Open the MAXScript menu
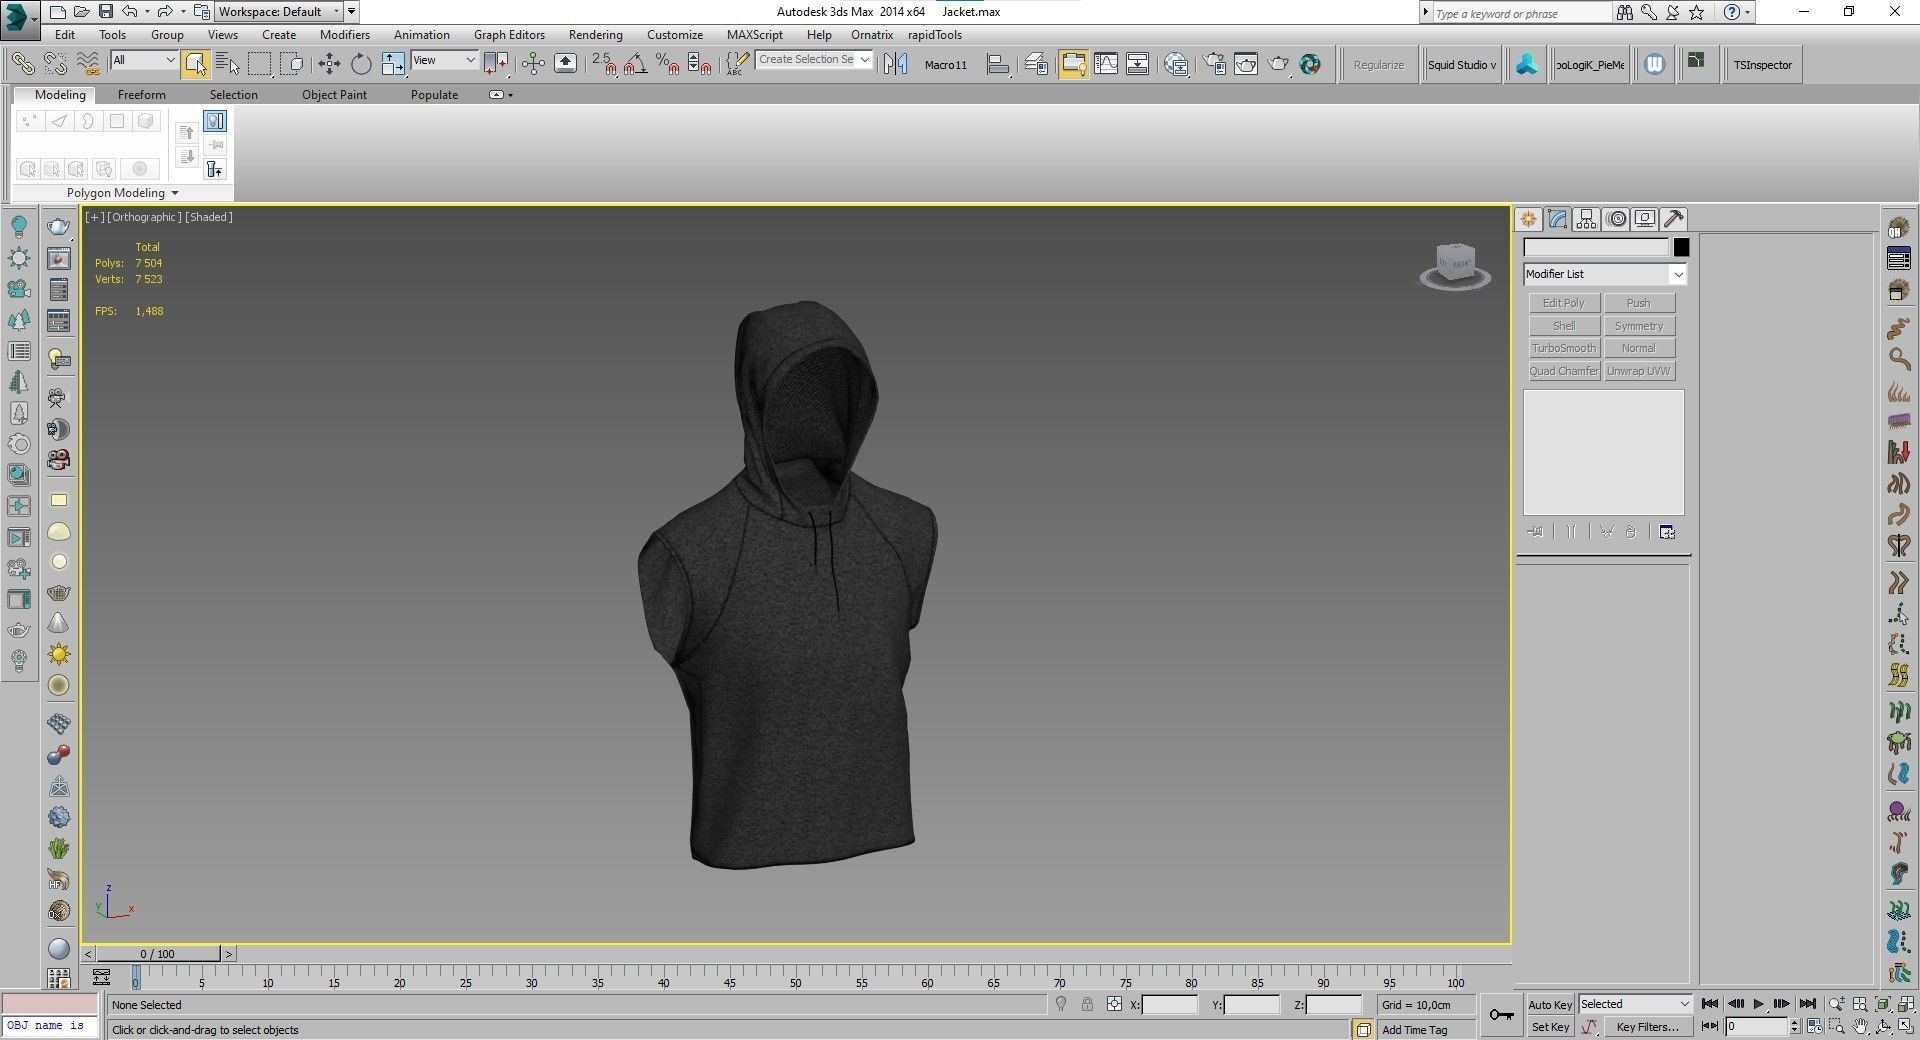 click(755, 35)
